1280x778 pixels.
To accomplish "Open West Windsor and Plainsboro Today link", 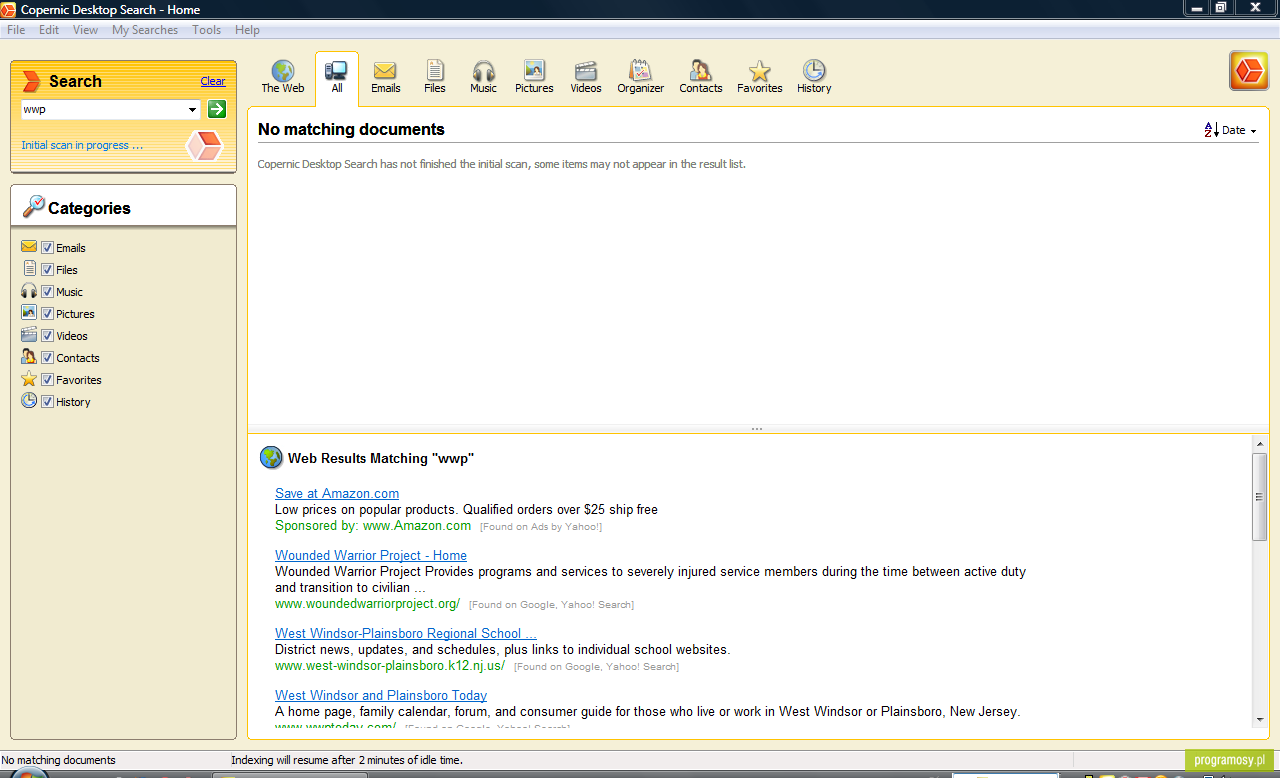I will (381, 695).
